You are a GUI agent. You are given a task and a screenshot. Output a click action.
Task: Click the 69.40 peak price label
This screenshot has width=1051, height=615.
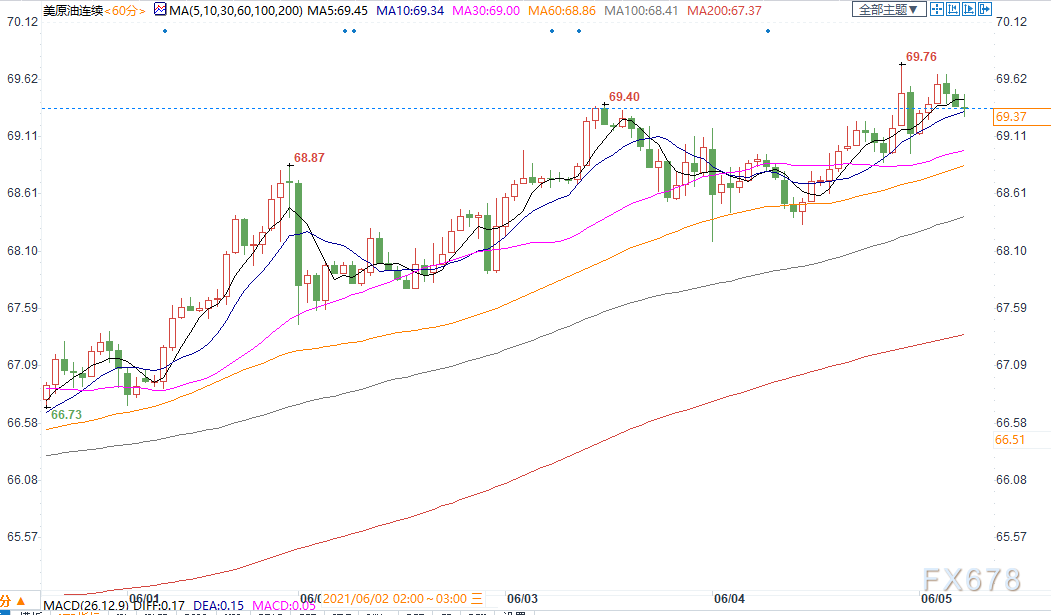click(x=624, y=97)
